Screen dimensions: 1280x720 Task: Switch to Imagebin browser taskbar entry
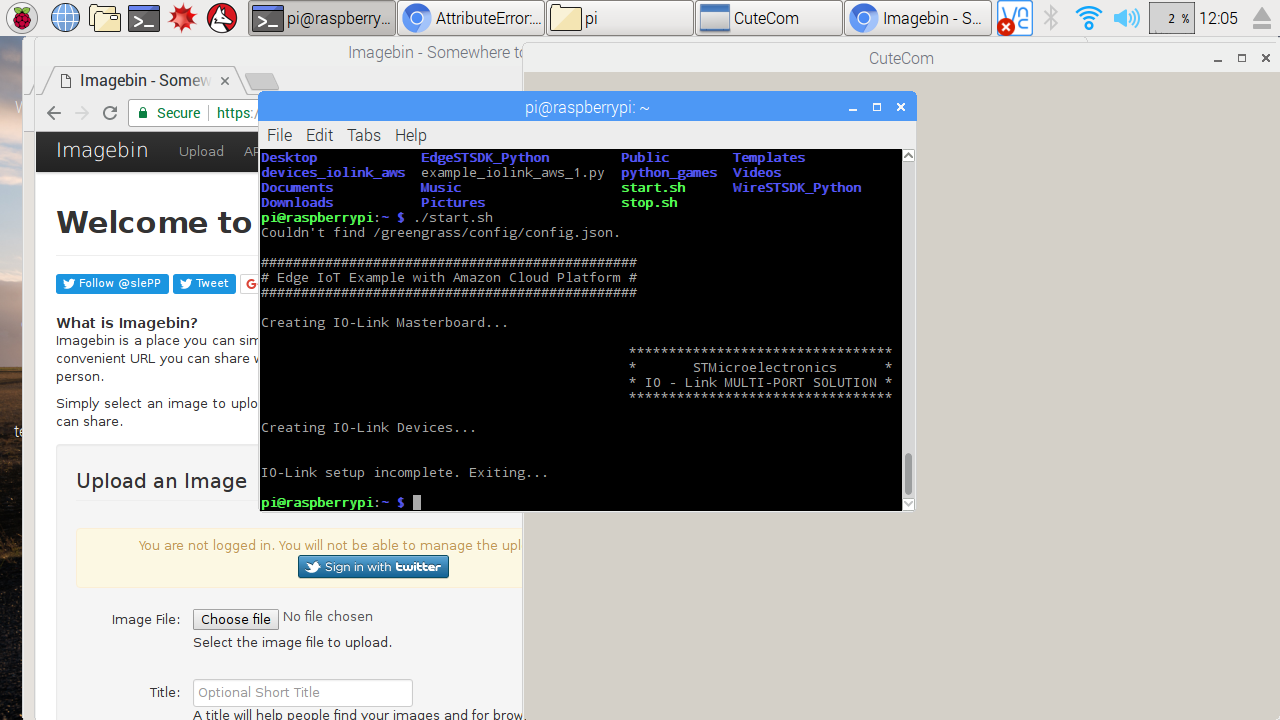pyautogui.click(x=918, y=18)
